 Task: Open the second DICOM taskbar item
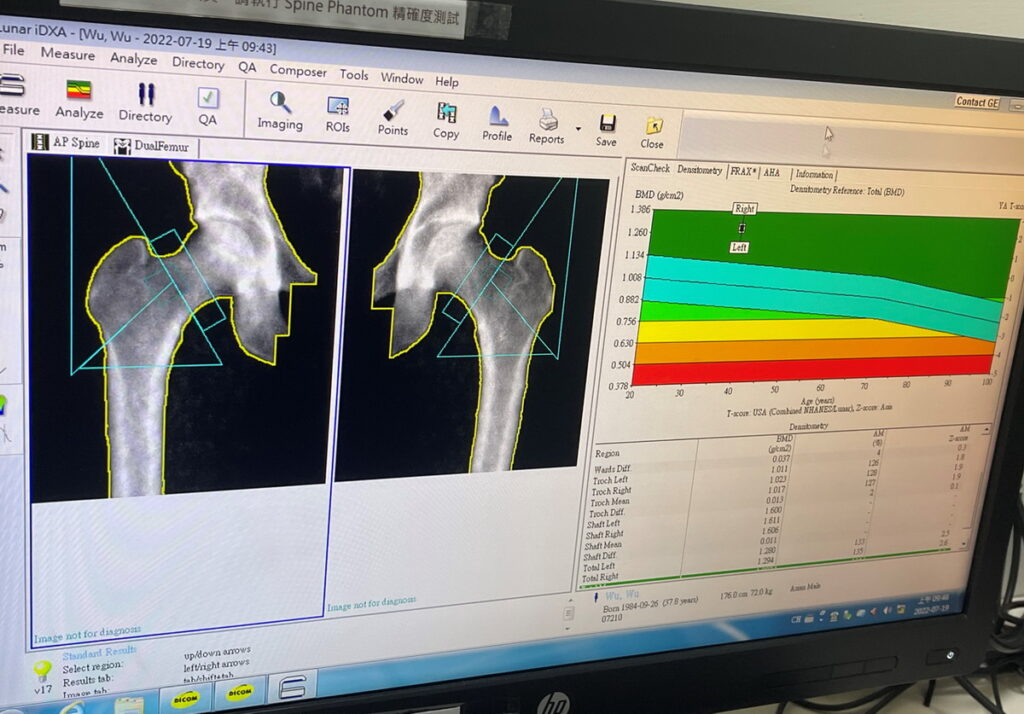(x=239, y=692)
